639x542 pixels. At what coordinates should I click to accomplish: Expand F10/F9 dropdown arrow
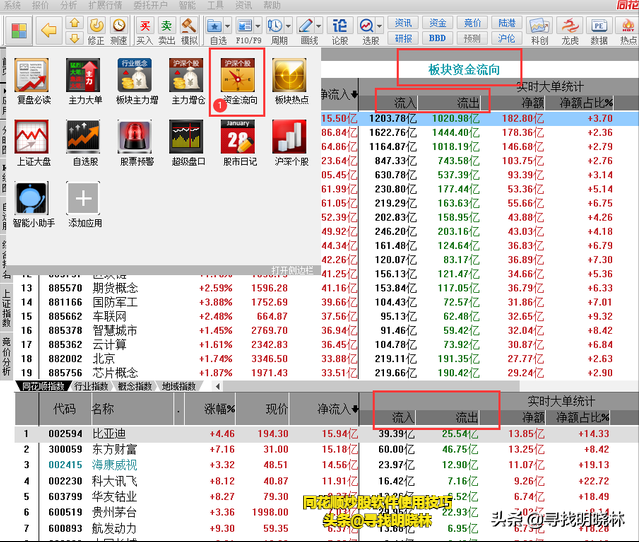coord(258,26)
